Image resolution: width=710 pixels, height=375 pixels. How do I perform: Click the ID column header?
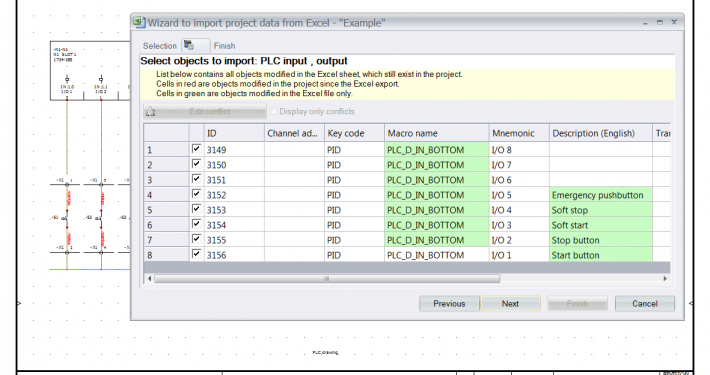[234, 133]
